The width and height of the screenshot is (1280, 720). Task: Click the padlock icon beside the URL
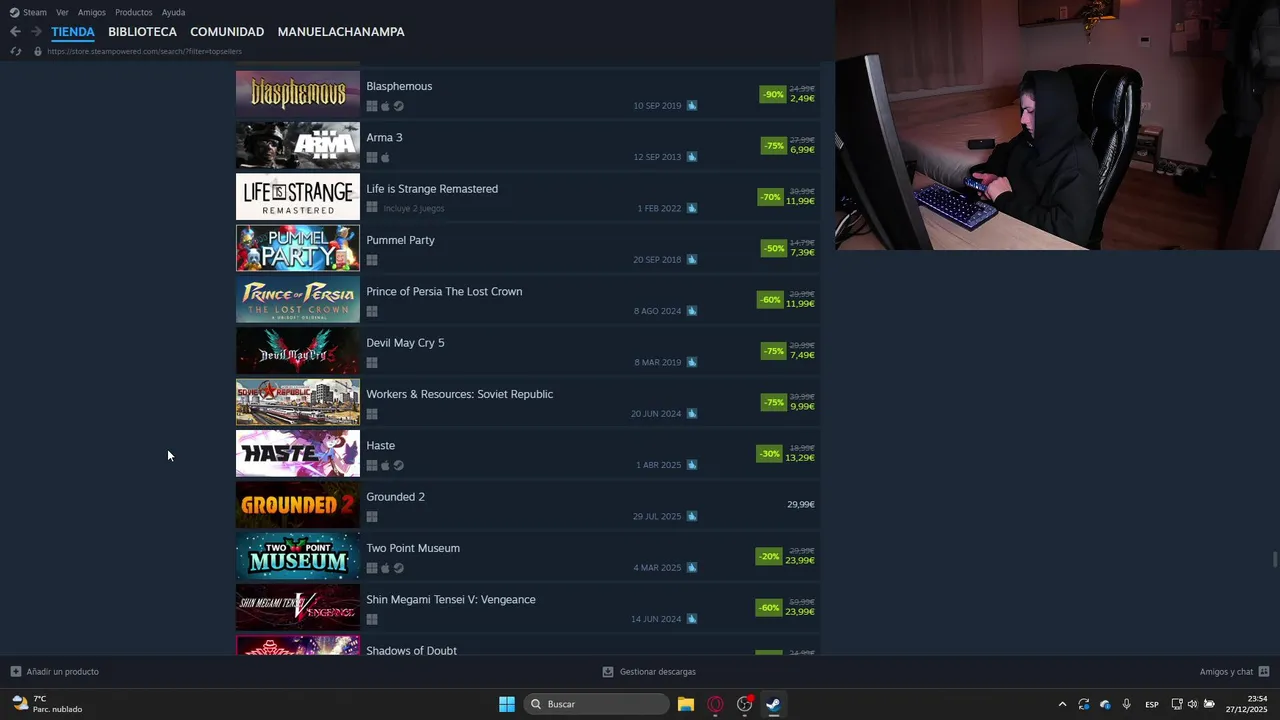(38, 51)
